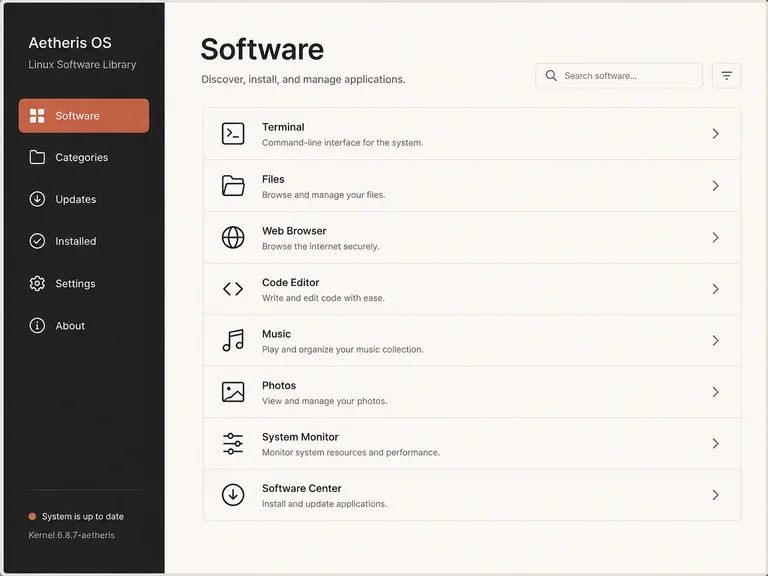Click 'Monitor system resources and performance.' description
768x576 pixels.
coord(351,452)
